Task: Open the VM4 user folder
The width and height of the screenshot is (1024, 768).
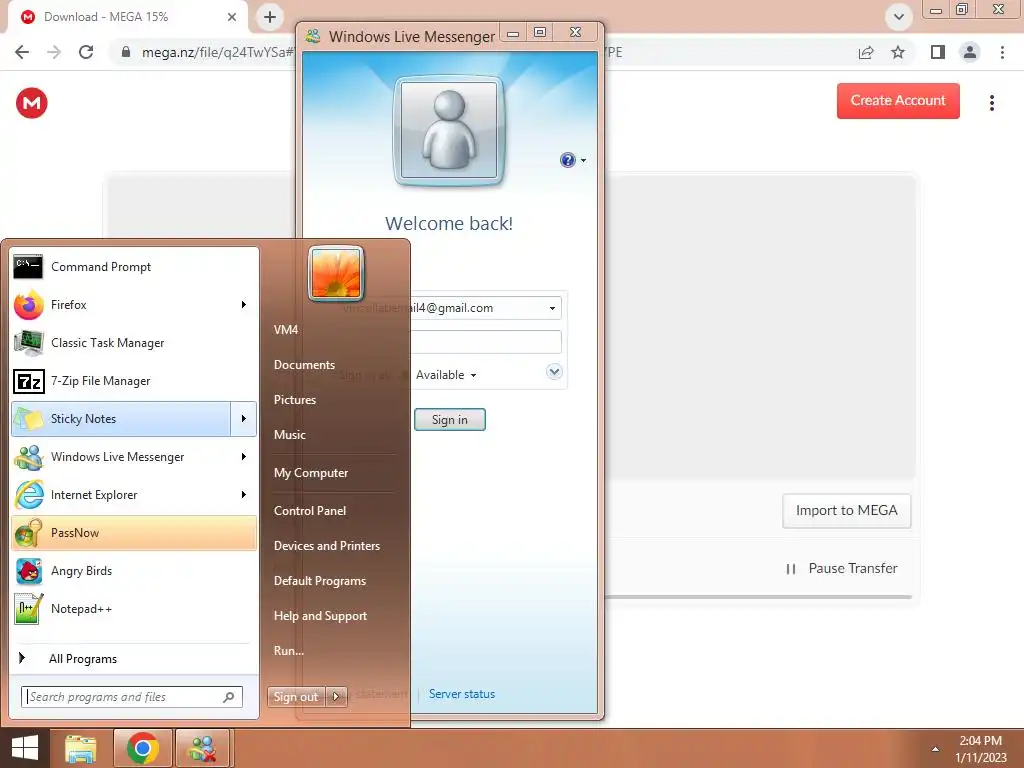Action: coord(286,330)
